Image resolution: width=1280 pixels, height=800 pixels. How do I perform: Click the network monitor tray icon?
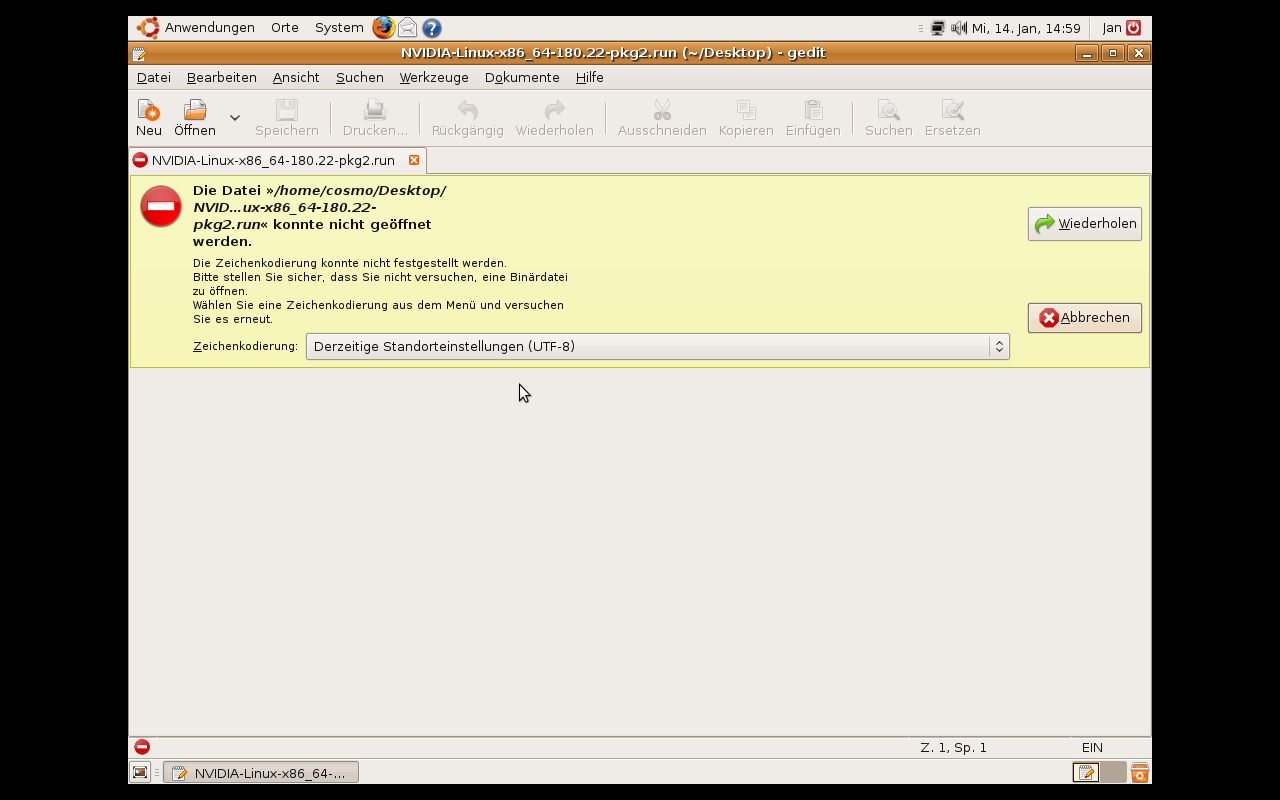pyautogui.click(x=938, y=28)
